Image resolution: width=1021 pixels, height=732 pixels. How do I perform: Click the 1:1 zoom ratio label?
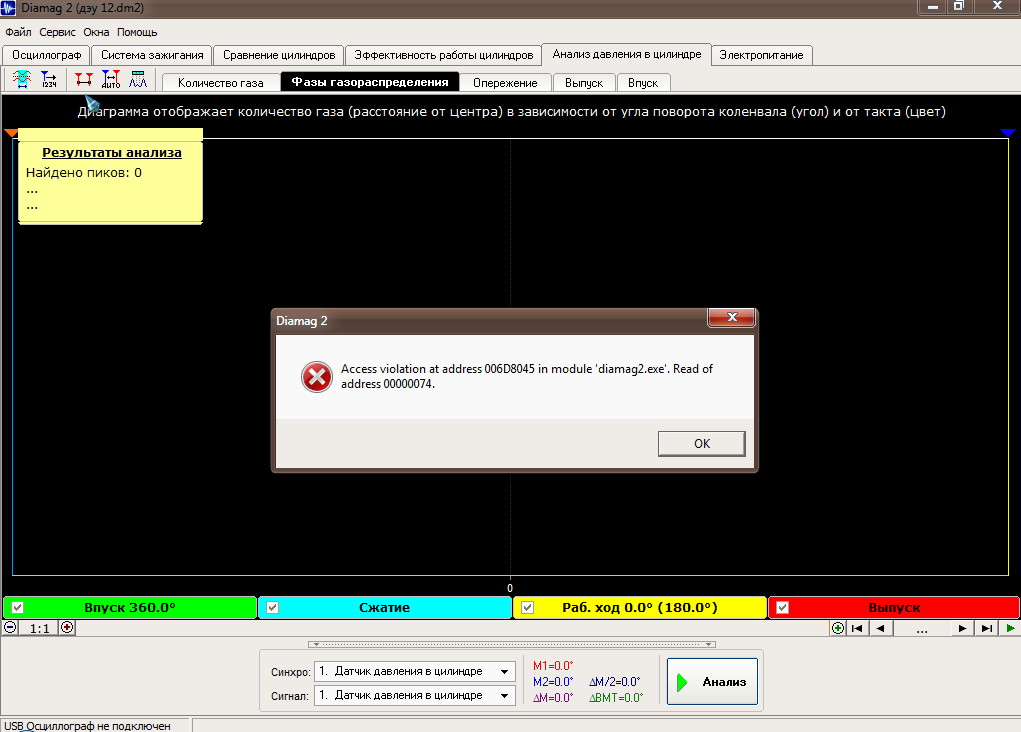(x=39, y=628)
